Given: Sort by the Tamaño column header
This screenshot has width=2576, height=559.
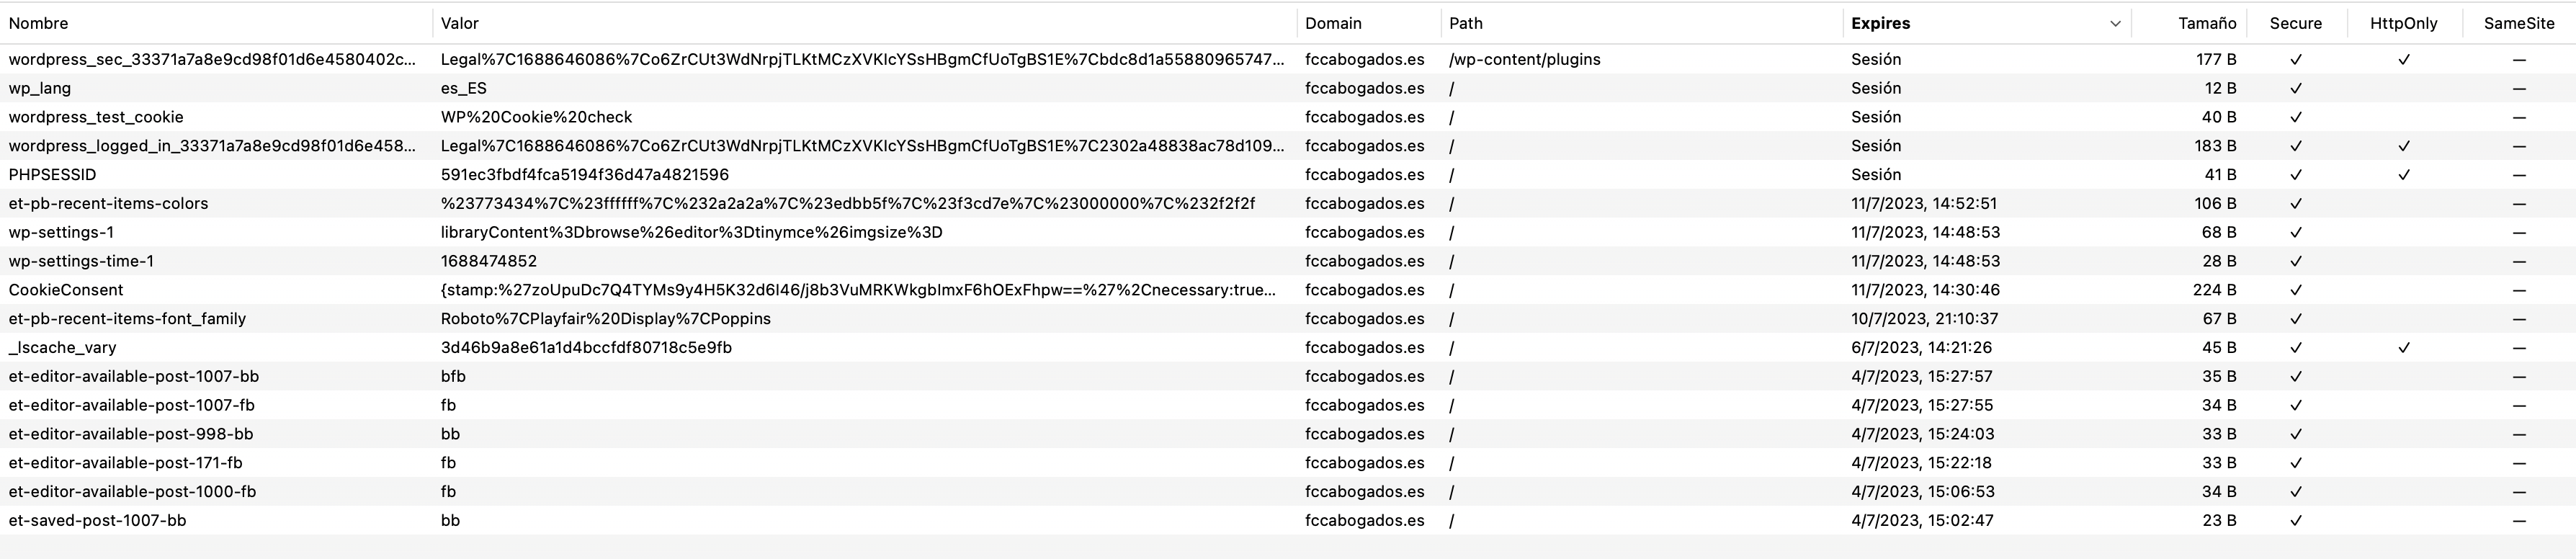Looking at the screenshot, I should [x=2207, y=23].
